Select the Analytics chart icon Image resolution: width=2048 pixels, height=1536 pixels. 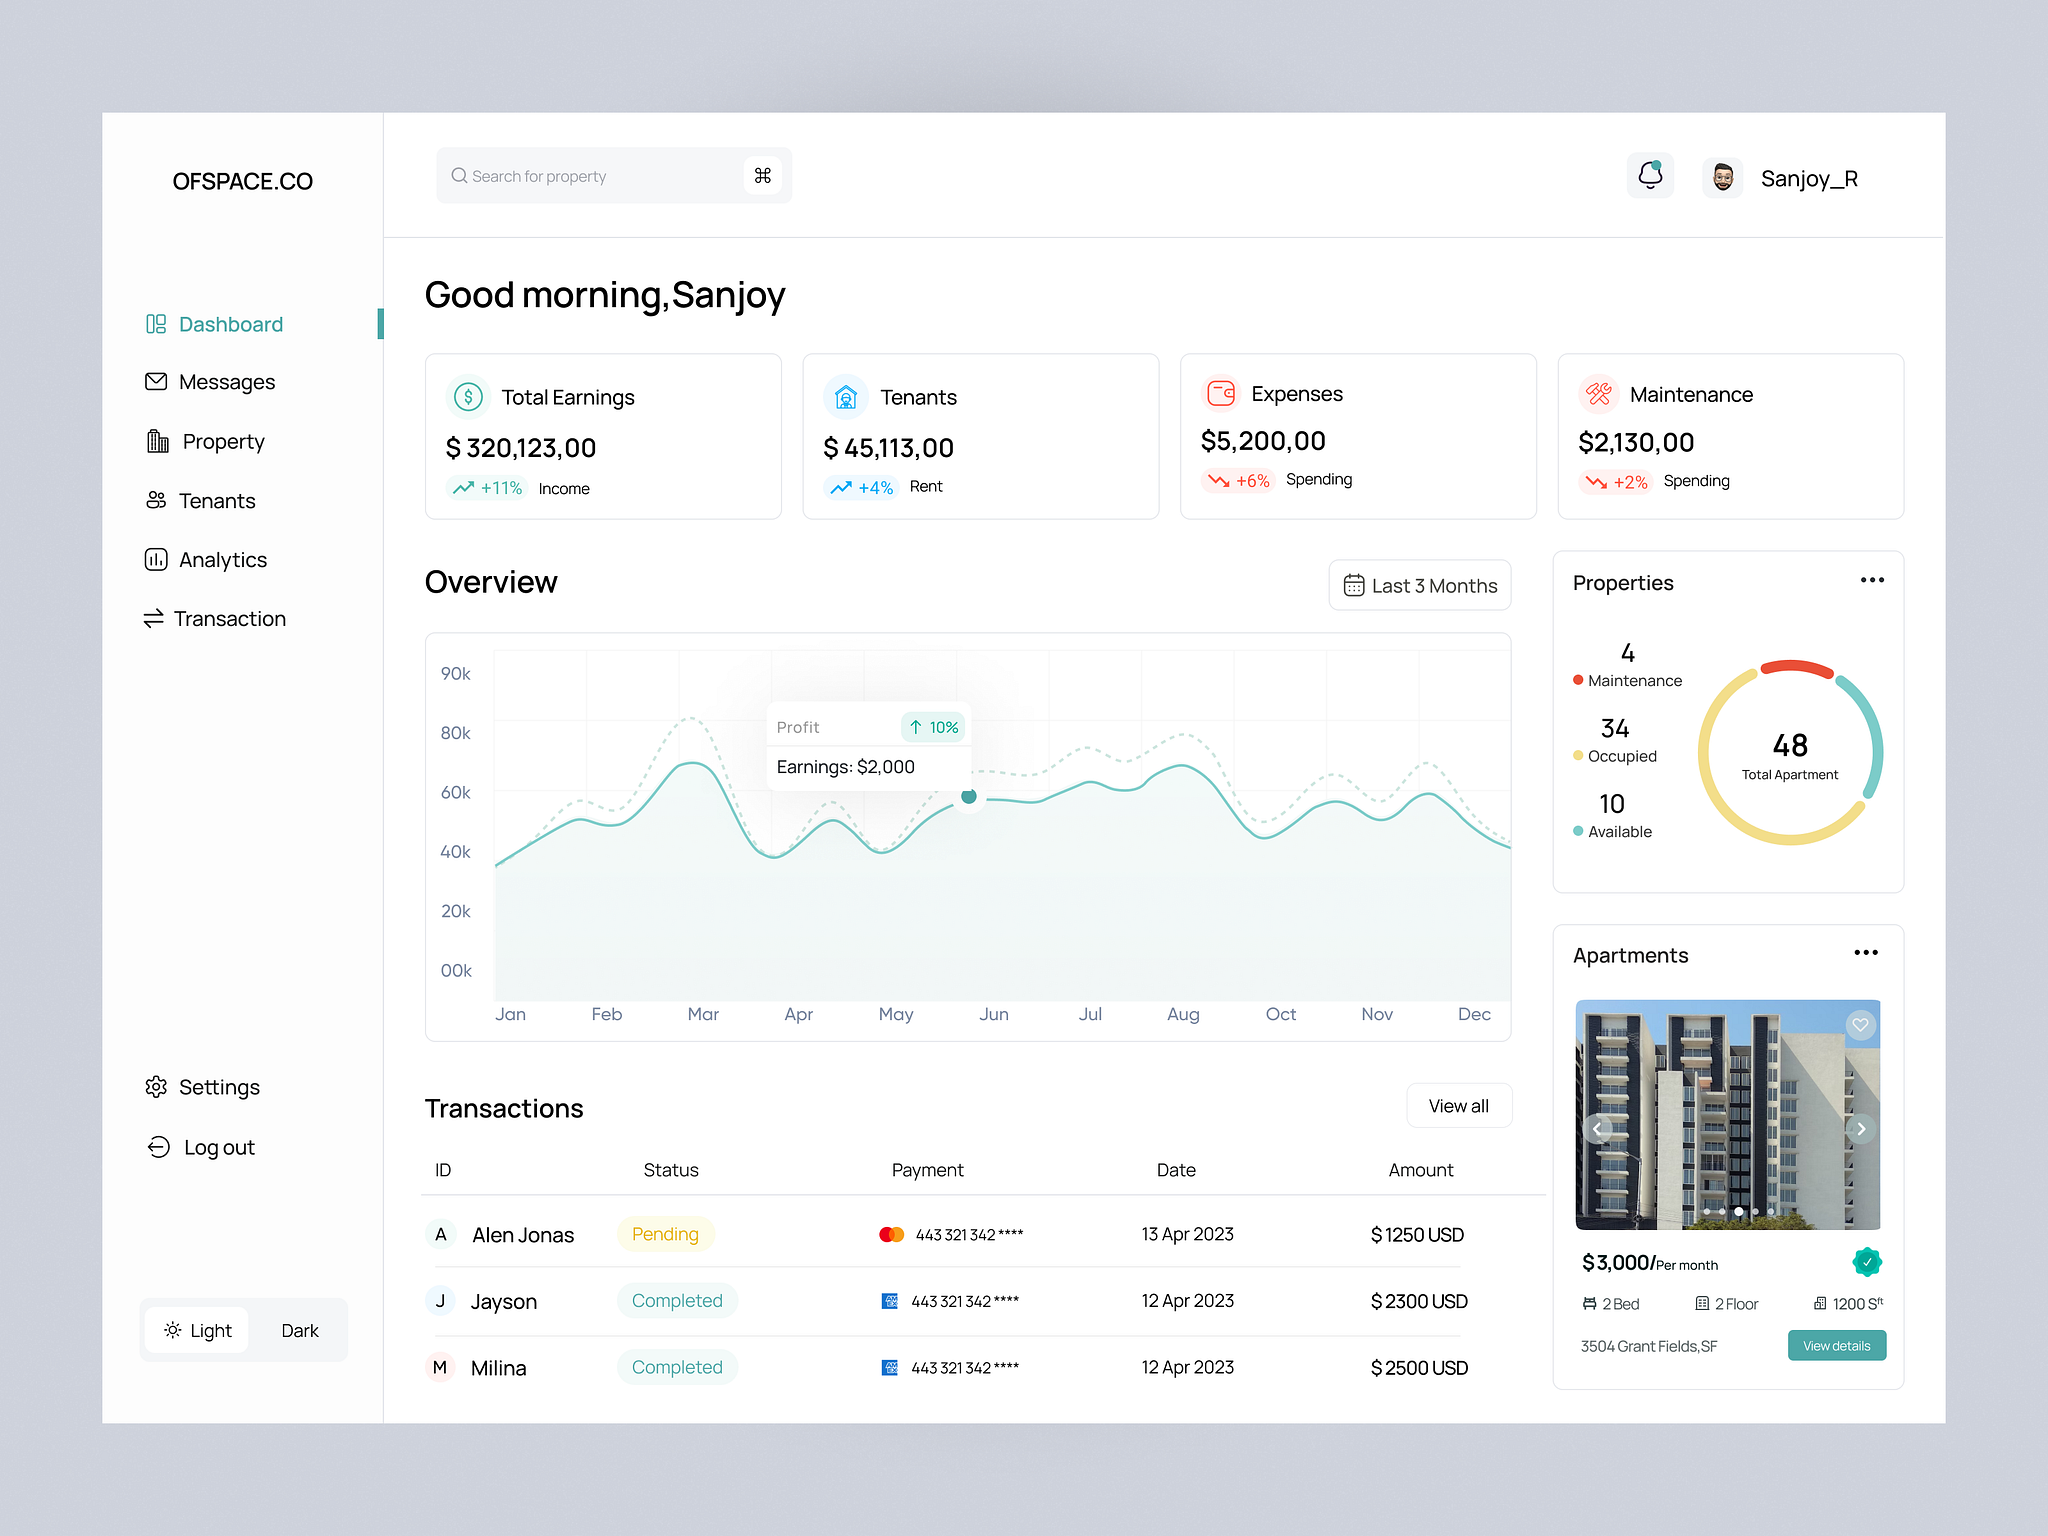click(x=157, y=559)
